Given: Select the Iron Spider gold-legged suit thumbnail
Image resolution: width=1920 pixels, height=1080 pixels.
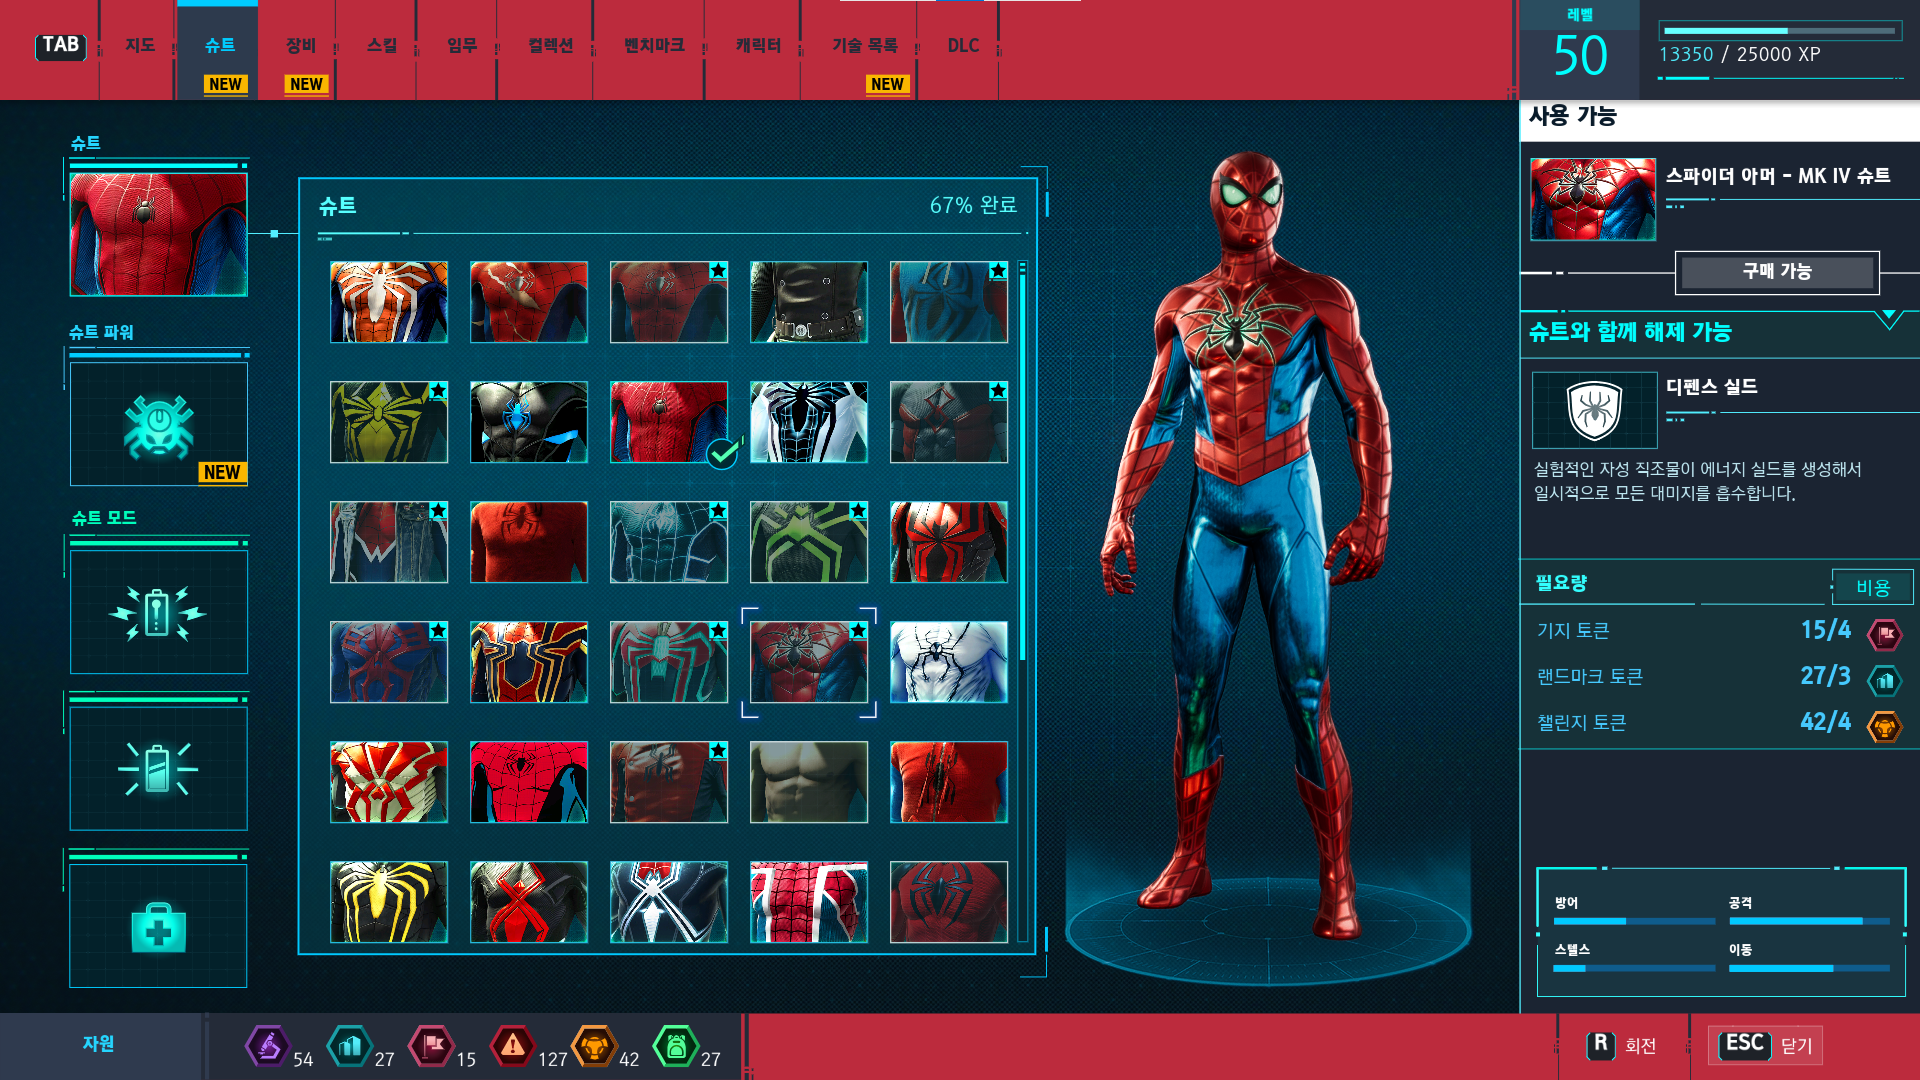Looking at the screenshot, I should tap(529, 662).
